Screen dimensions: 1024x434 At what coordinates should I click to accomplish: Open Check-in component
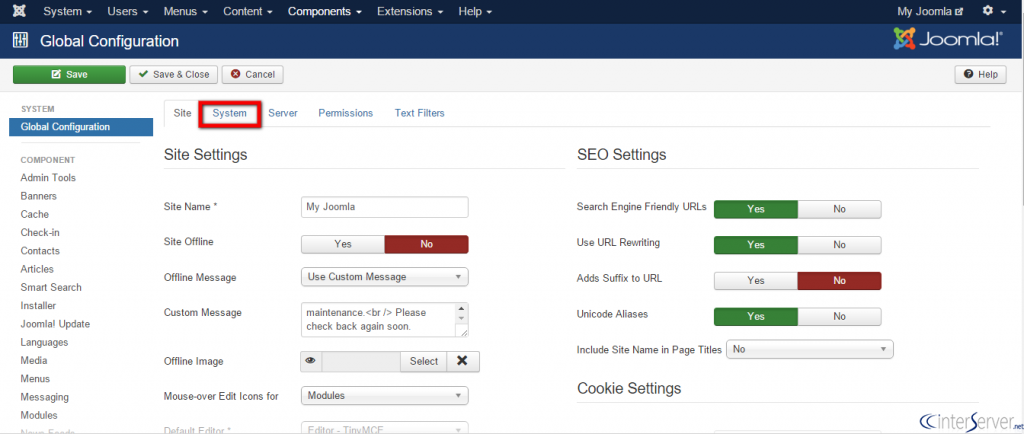click(x=40, y=232)
